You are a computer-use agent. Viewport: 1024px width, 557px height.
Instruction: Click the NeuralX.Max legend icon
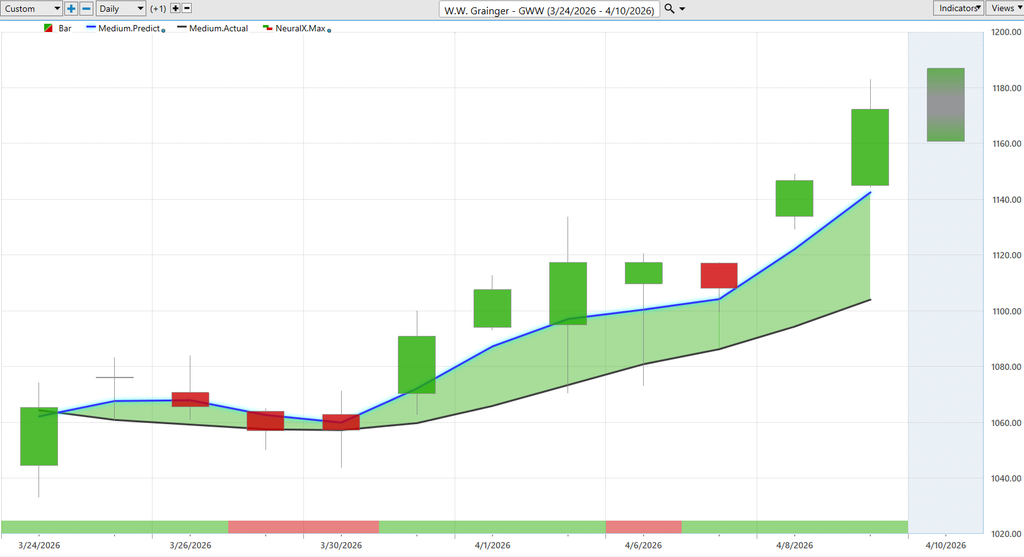click(267, 29)
